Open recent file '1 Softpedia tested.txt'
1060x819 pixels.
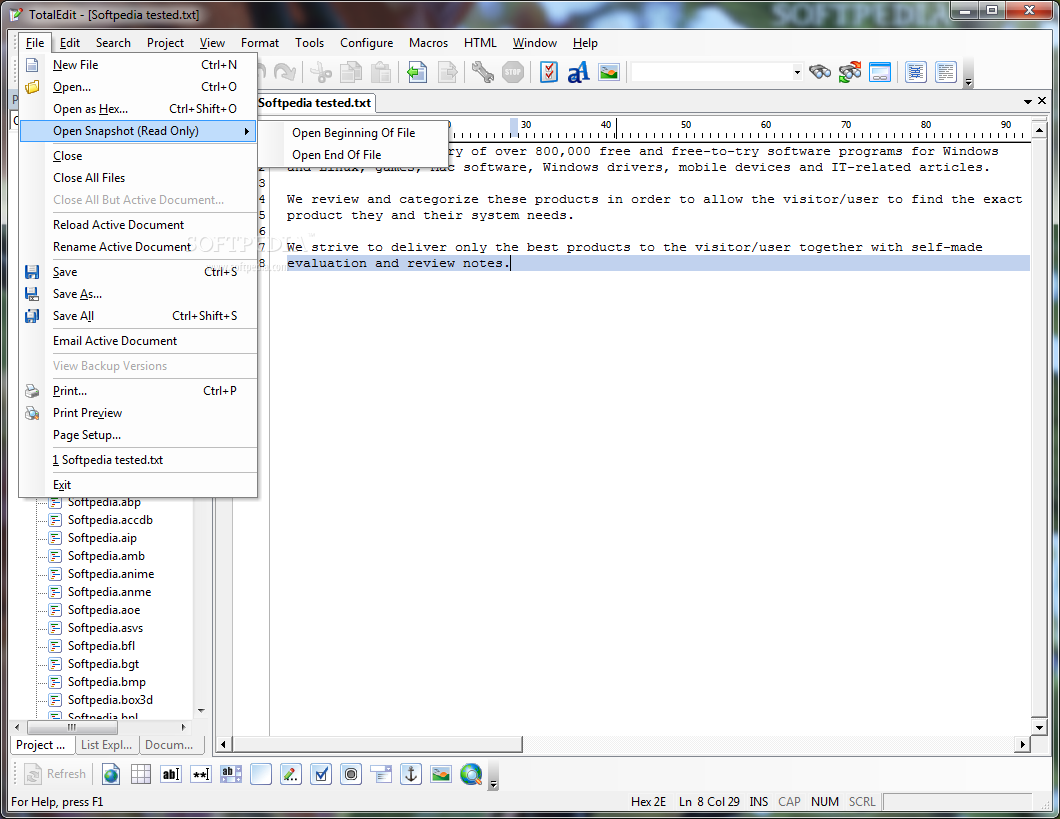tap(139, 460)
